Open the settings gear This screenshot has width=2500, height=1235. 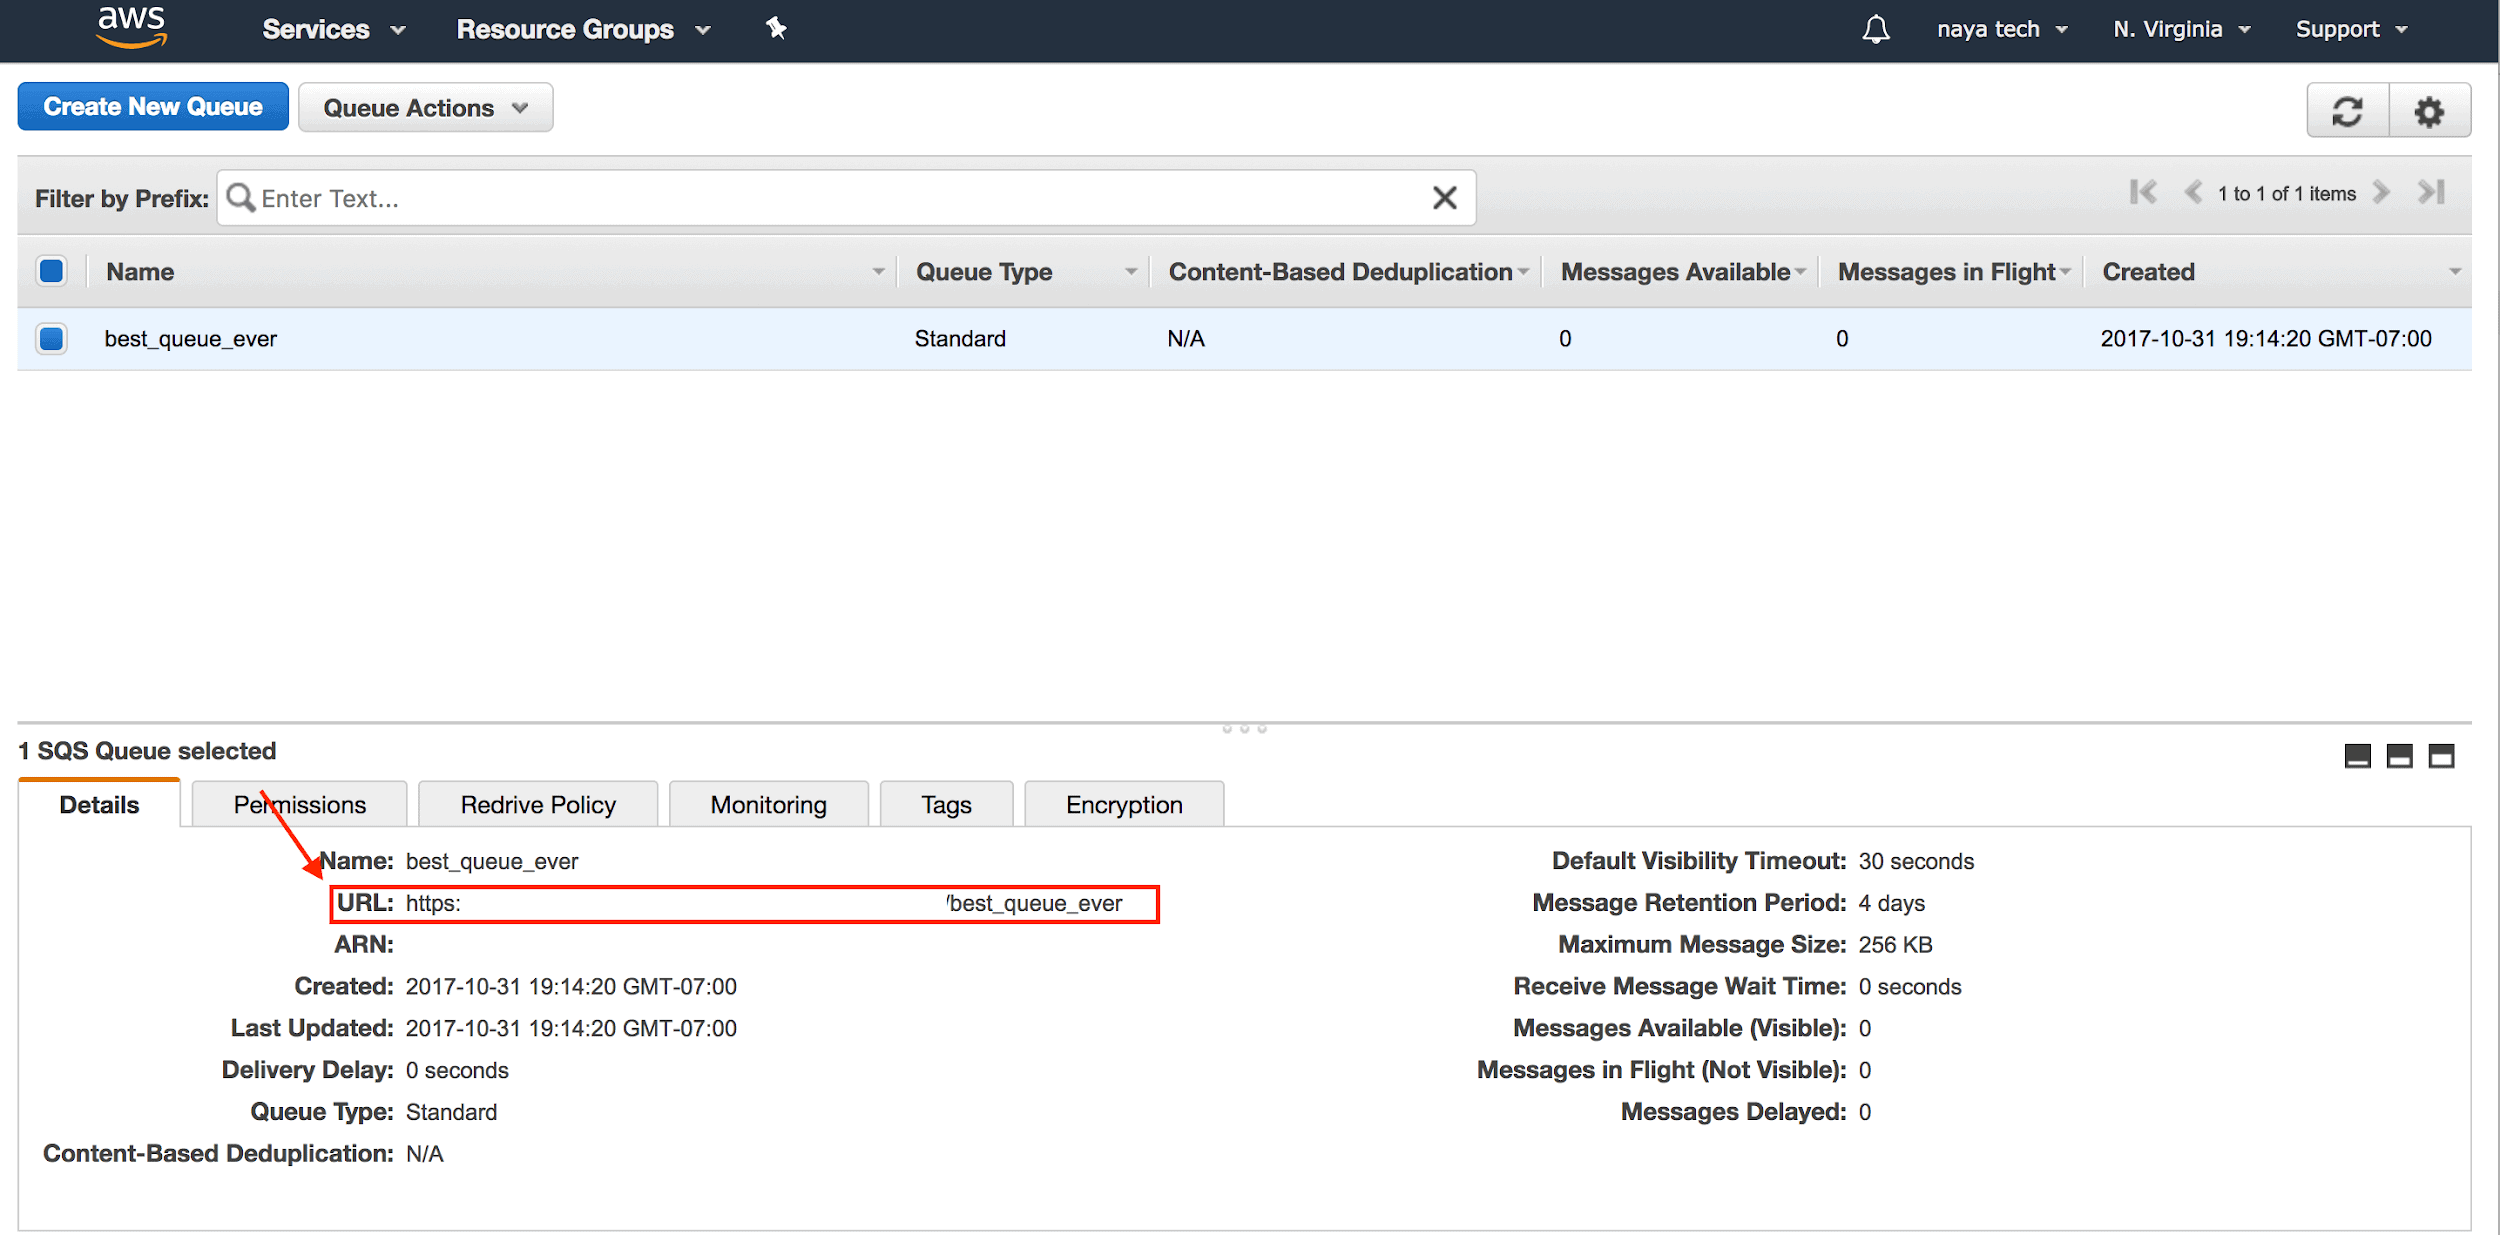pyautogui.click(x=2429, y=111)
